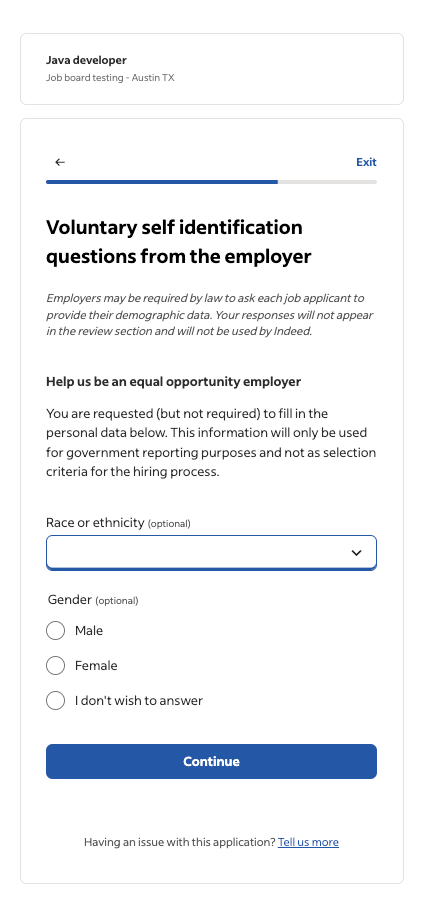Click the Help us be an equal opportunity employer subheading

173,382
